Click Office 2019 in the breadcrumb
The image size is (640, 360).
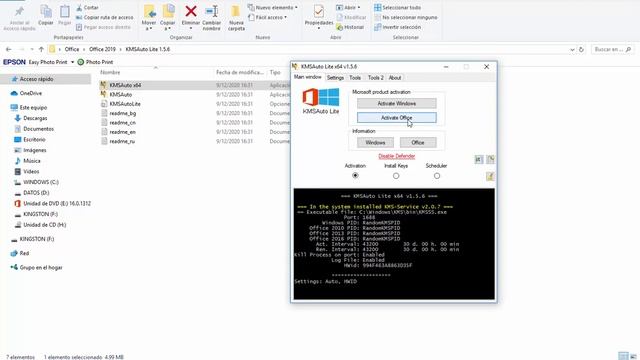[x=102, y=49]
